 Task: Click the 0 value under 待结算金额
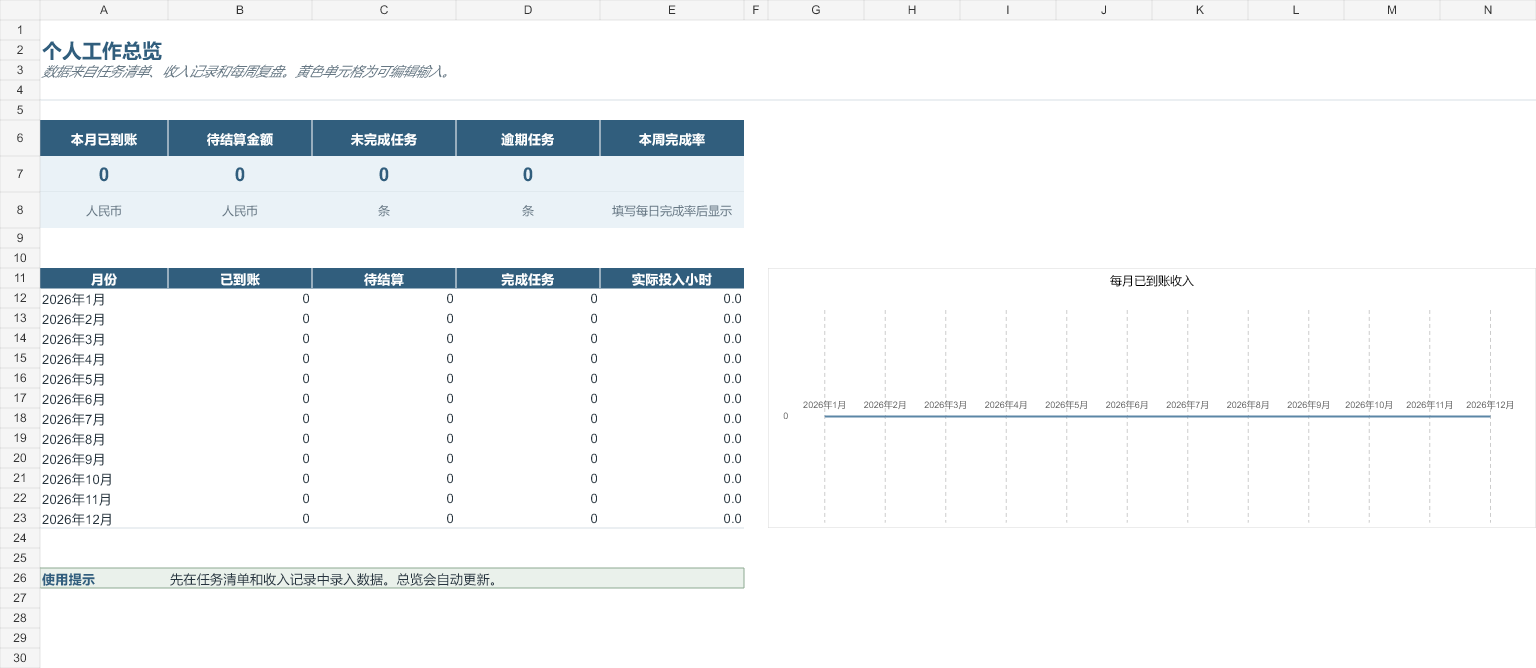pos(240,175)
